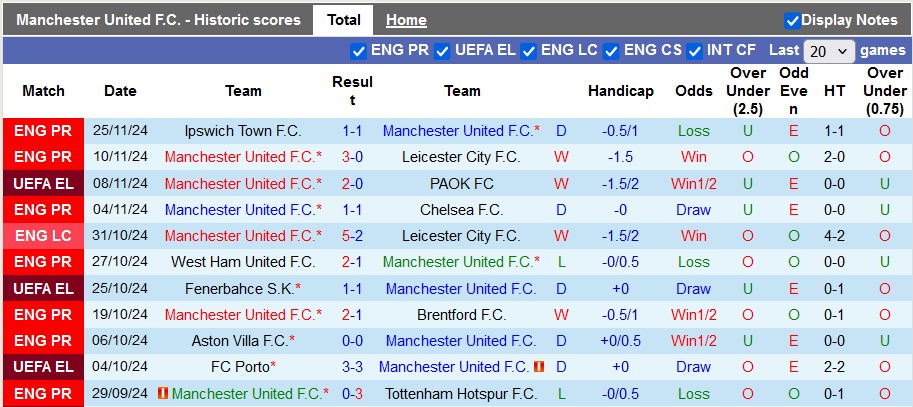This screenshot has height=407, width=913.
Task: Click red card icon in FC Porto row
Action: coord(539,367)
